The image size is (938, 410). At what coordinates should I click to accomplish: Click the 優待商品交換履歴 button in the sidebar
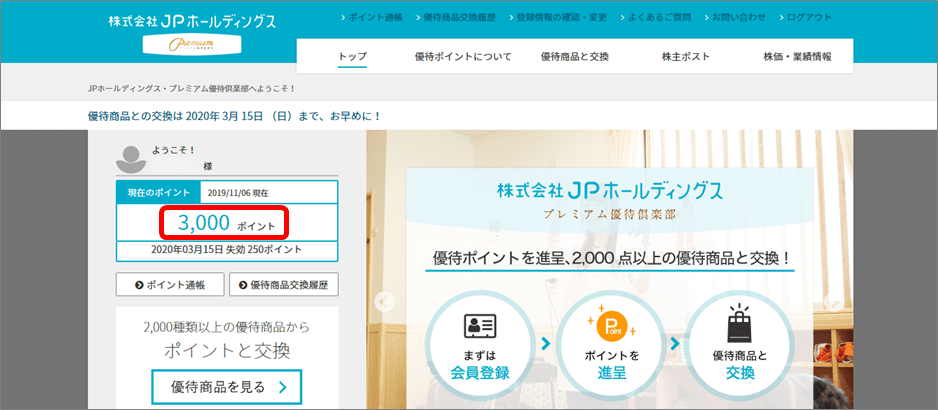coord(284,285)
